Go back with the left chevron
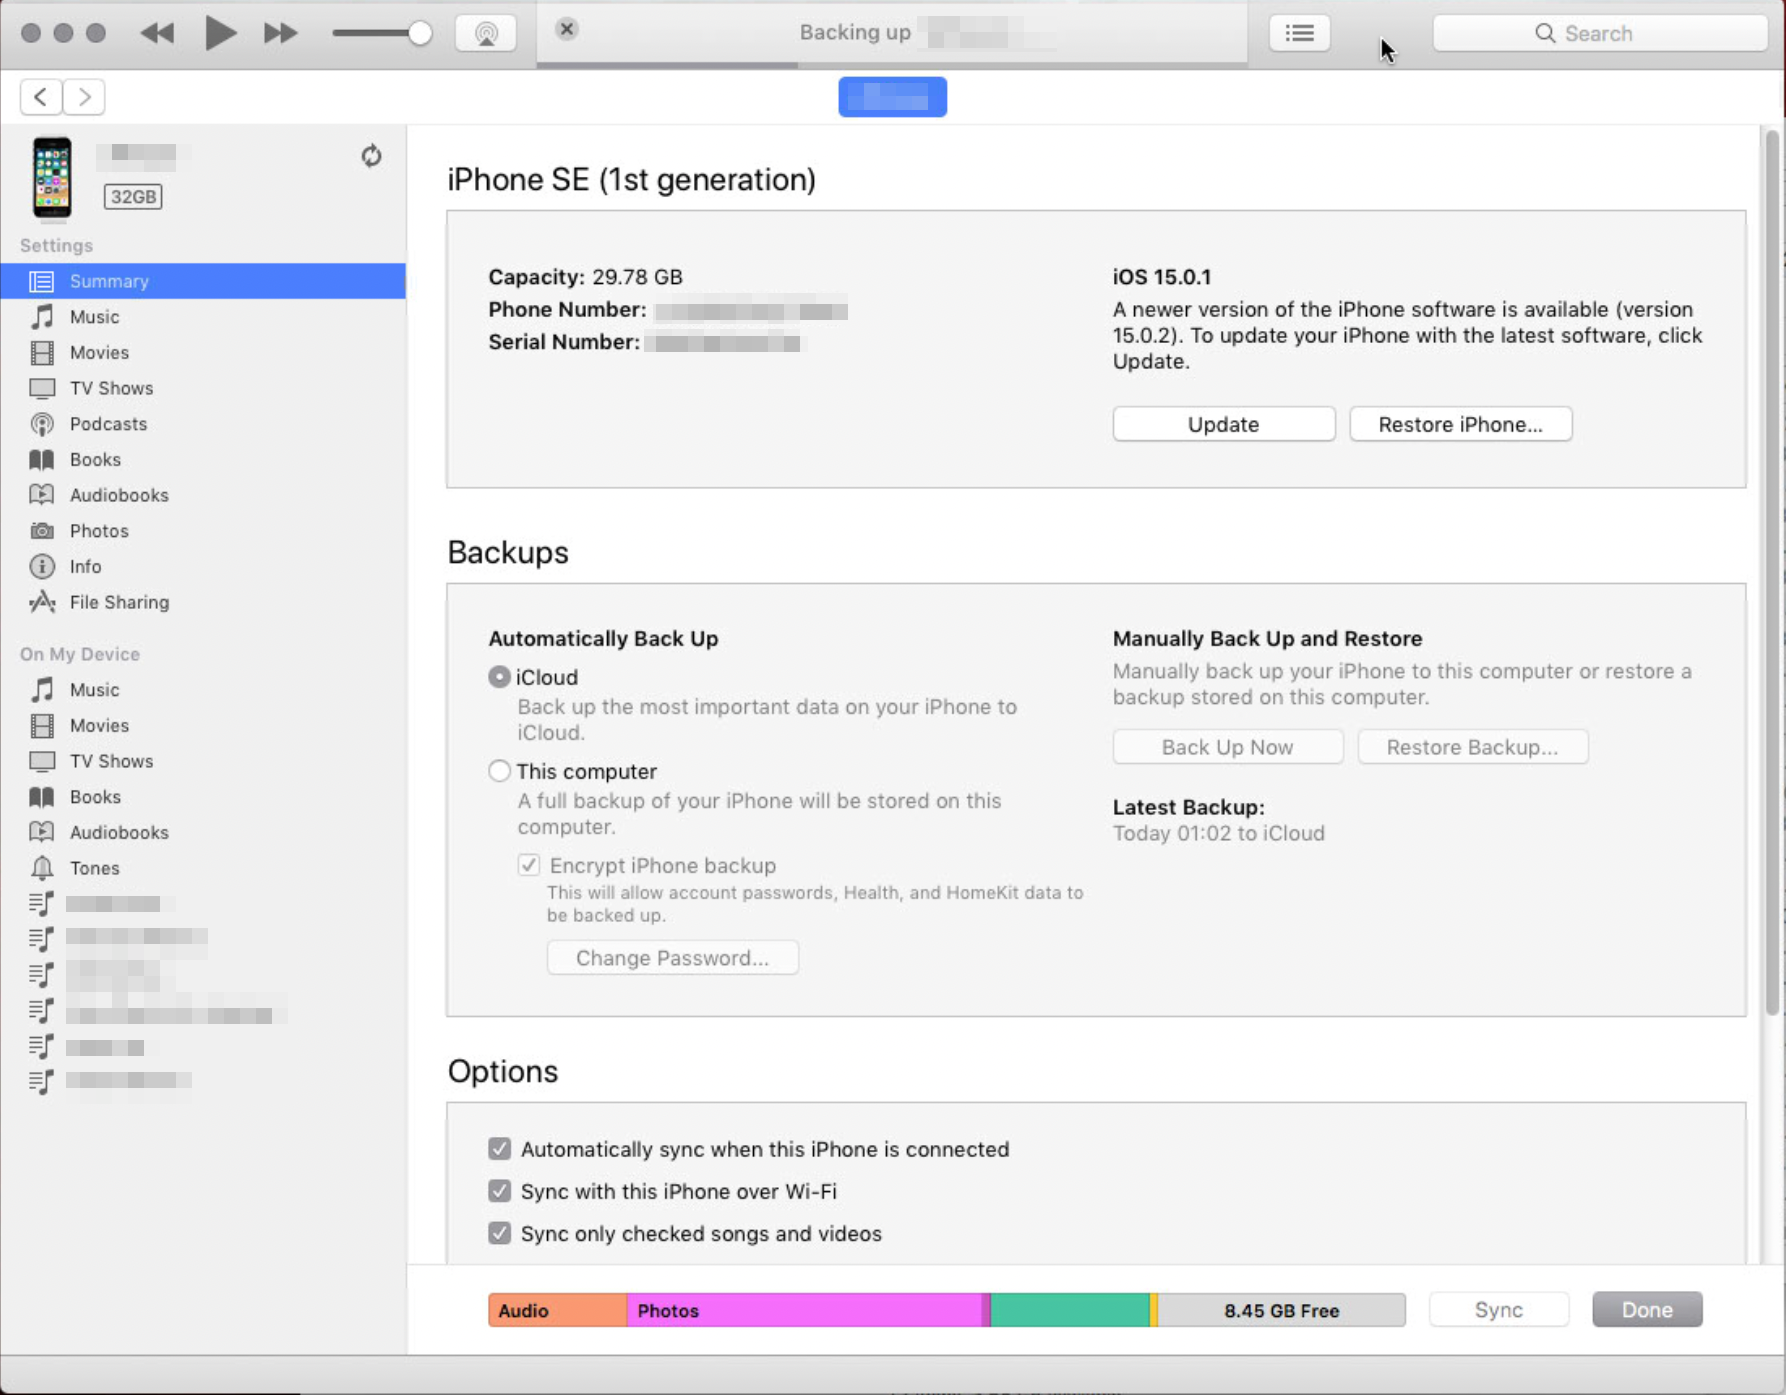The width and height of the screenshot is (1786, 1395). click(41, 97)
